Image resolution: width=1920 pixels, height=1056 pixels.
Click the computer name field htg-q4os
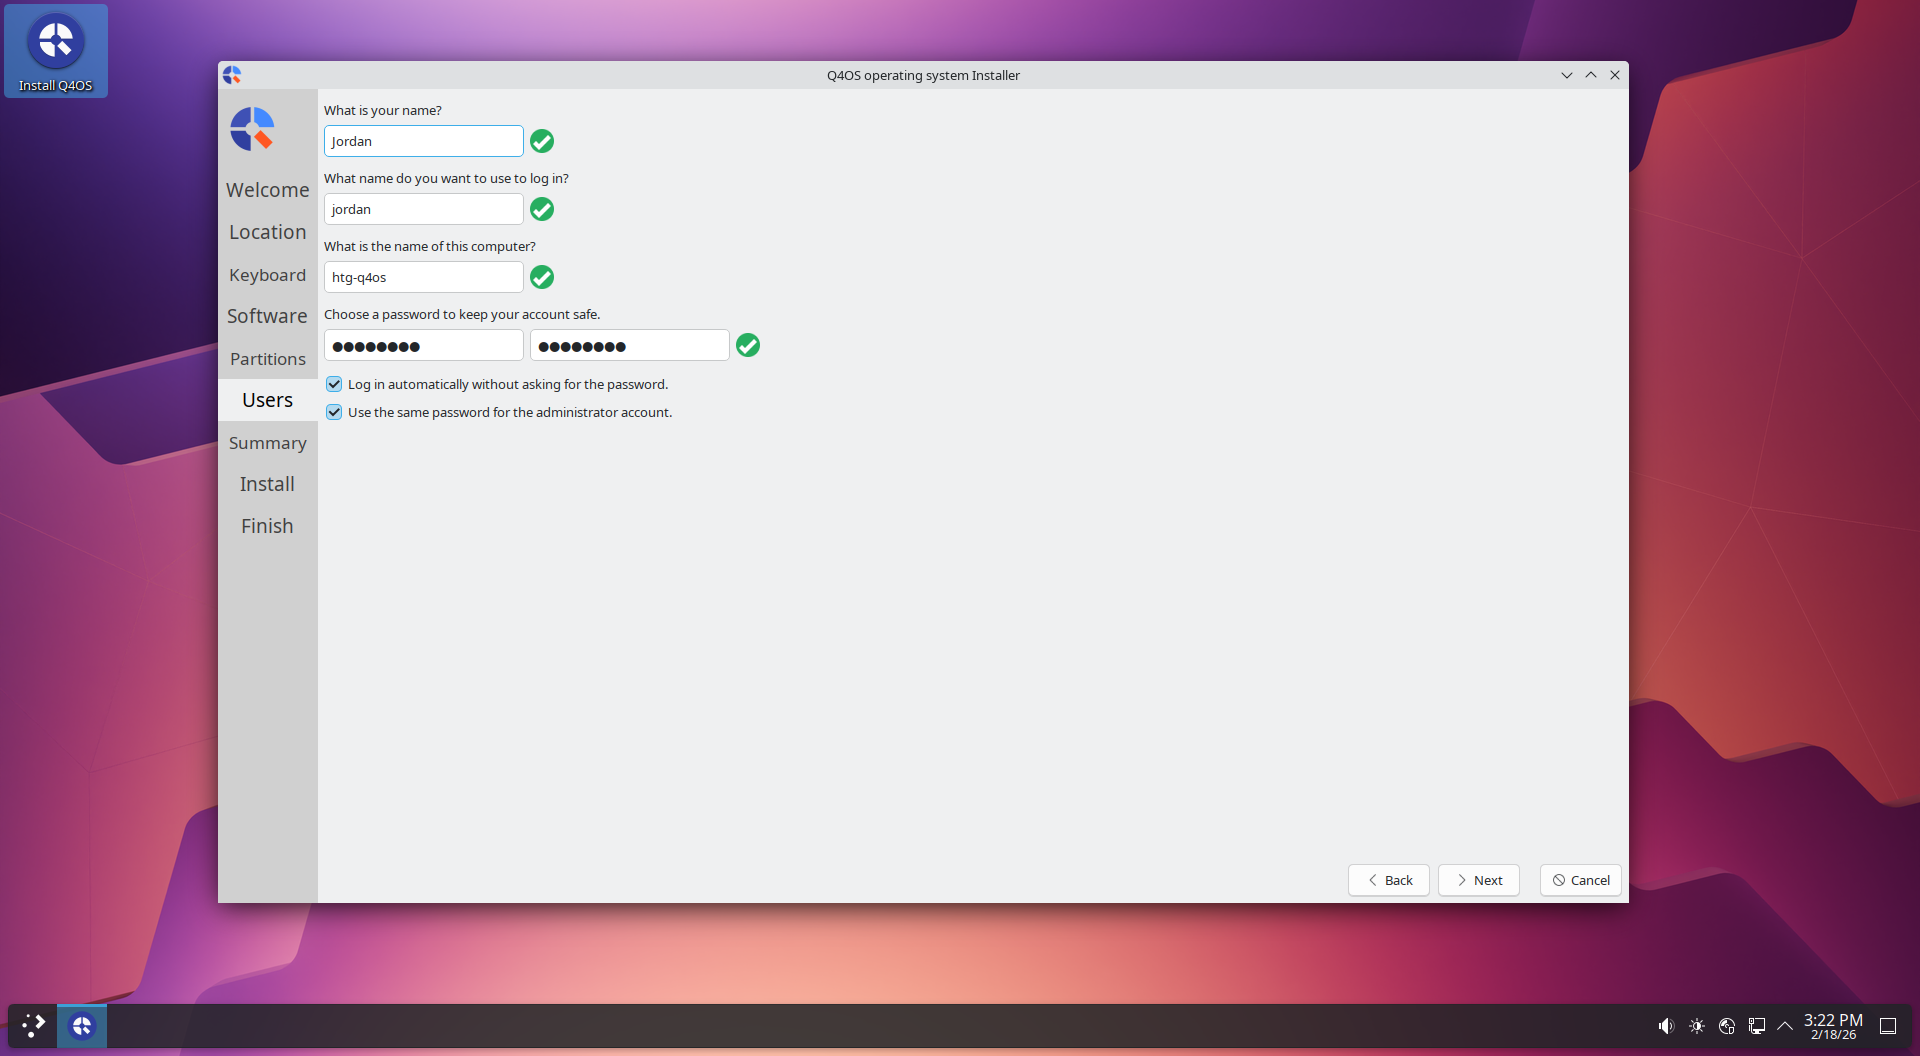click(424, 277)
